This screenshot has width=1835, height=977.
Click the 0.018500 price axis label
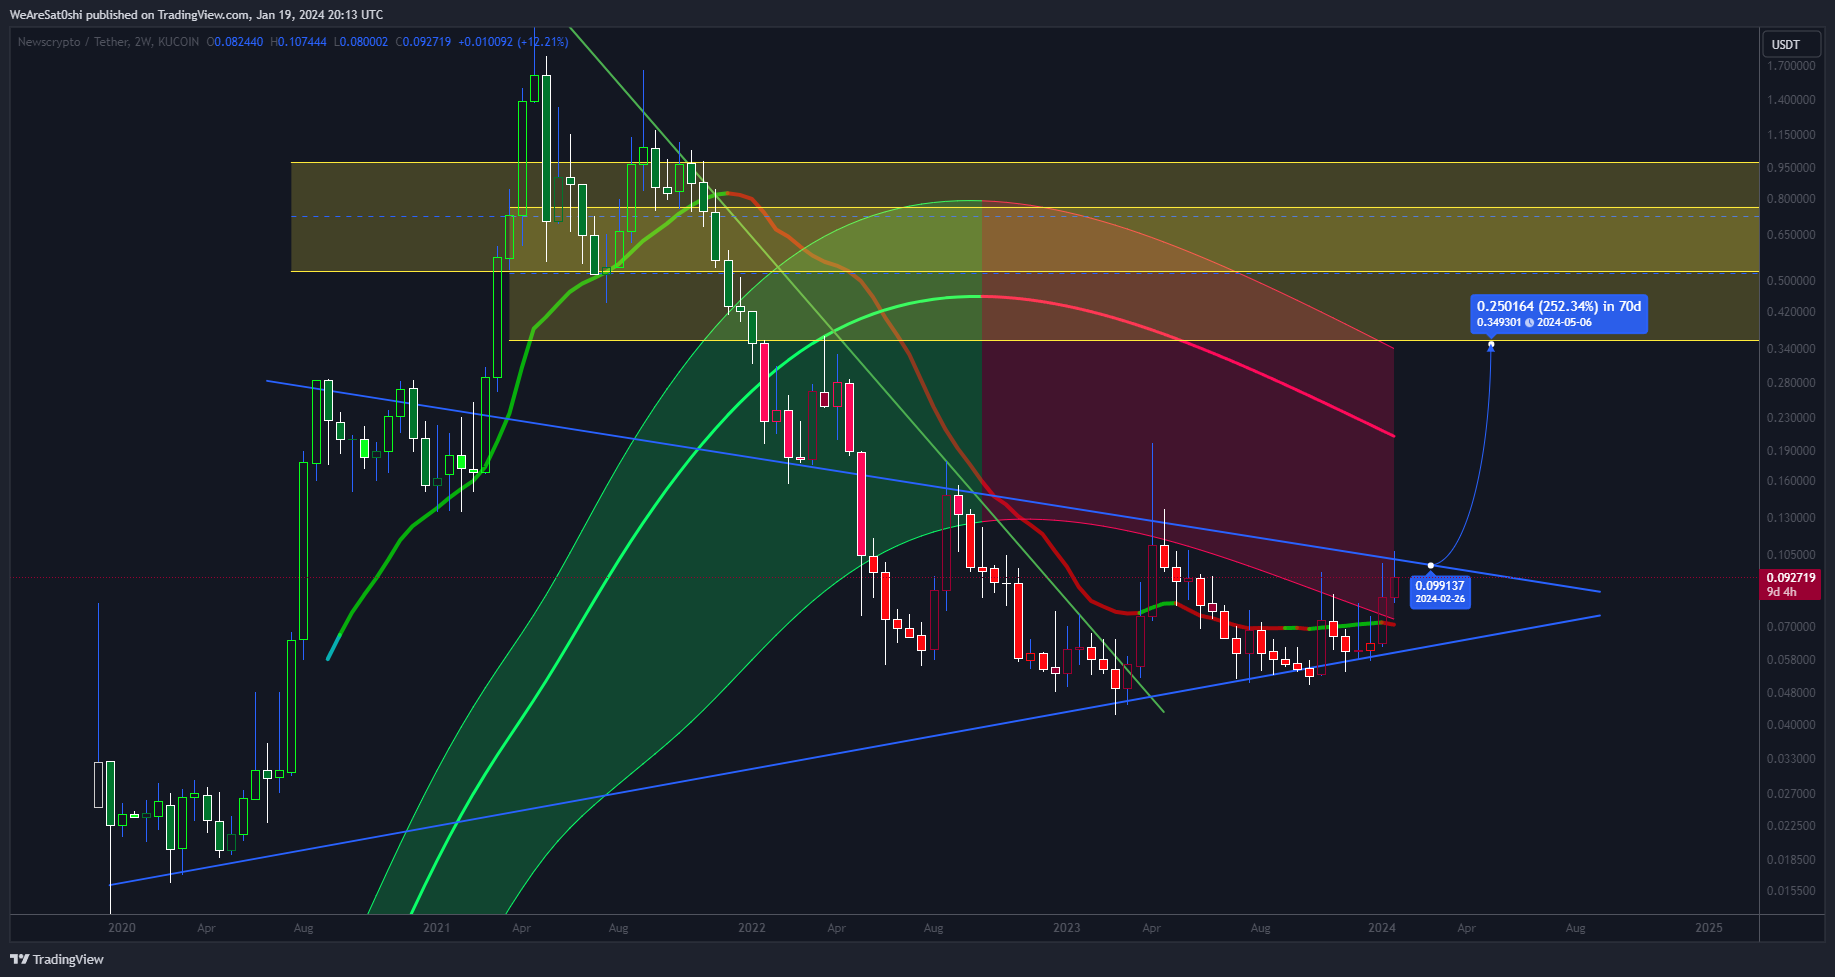click(x=1791, y=860)
